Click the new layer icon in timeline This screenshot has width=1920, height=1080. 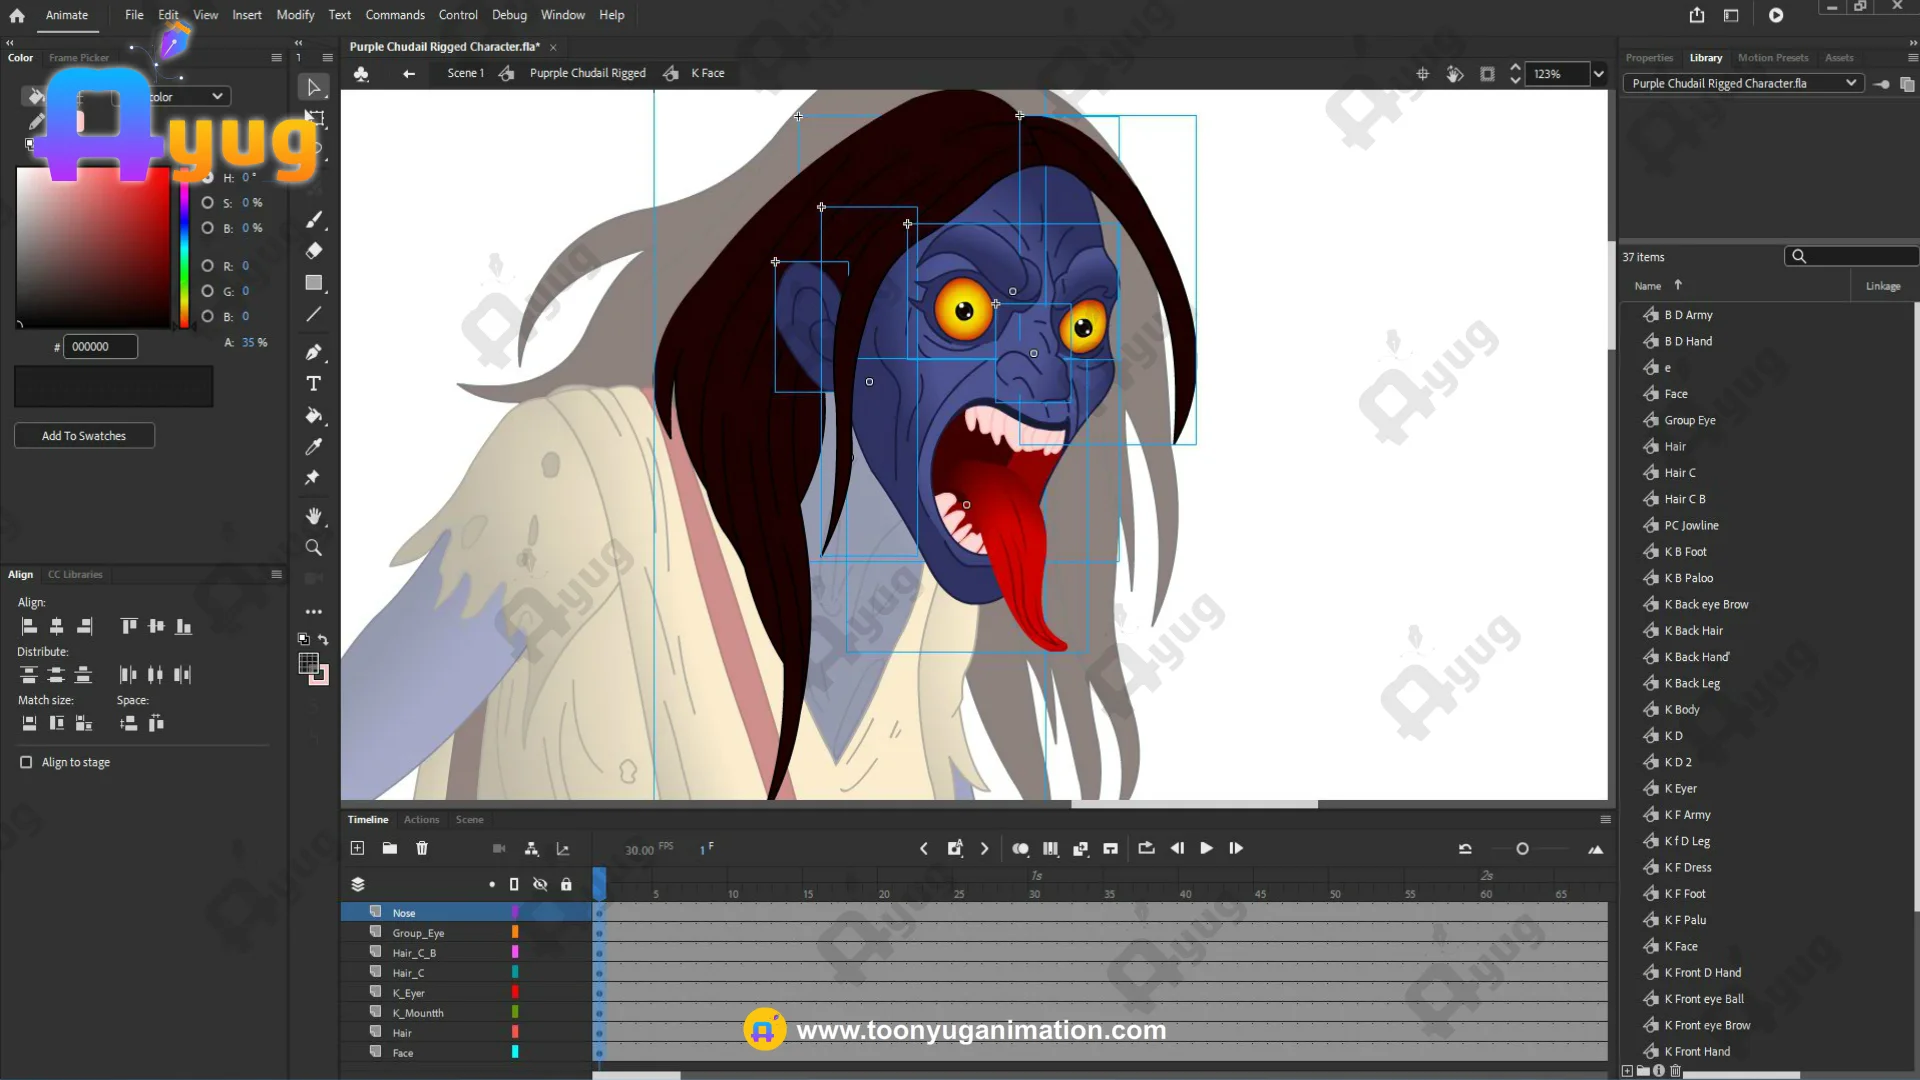[x=357, y=848]
